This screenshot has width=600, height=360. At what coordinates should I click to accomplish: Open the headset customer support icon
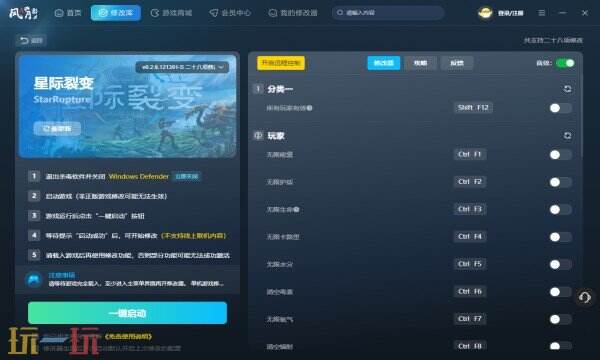(x=585, y=297)
